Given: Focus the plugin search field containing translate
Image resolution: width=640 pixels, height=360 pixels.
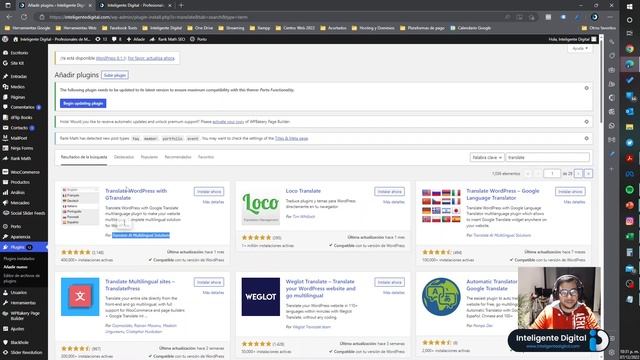Looking at the screenshot, I should [547, 157].
